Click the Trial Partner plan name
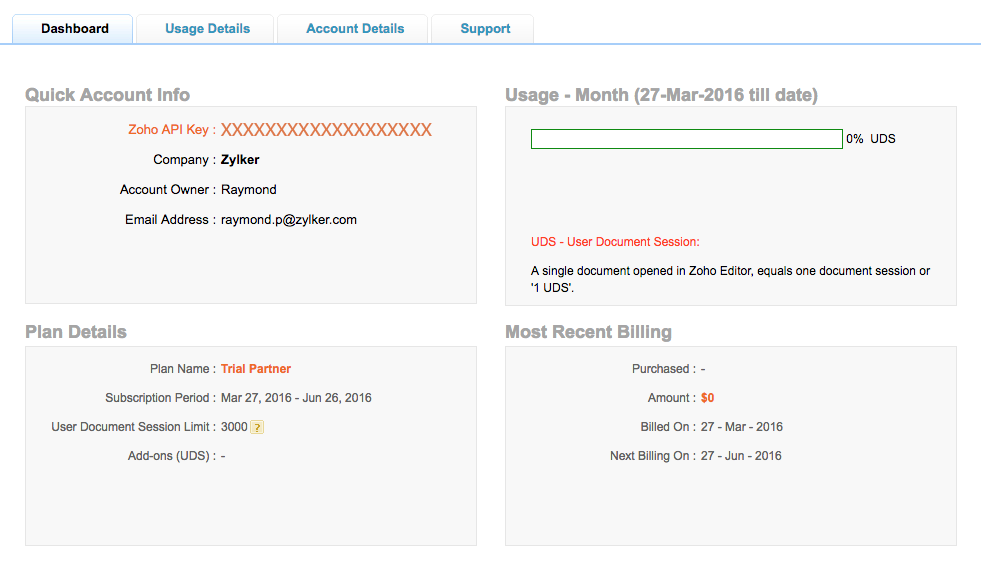The image size is (981, 569). click(x=256, y=369)
